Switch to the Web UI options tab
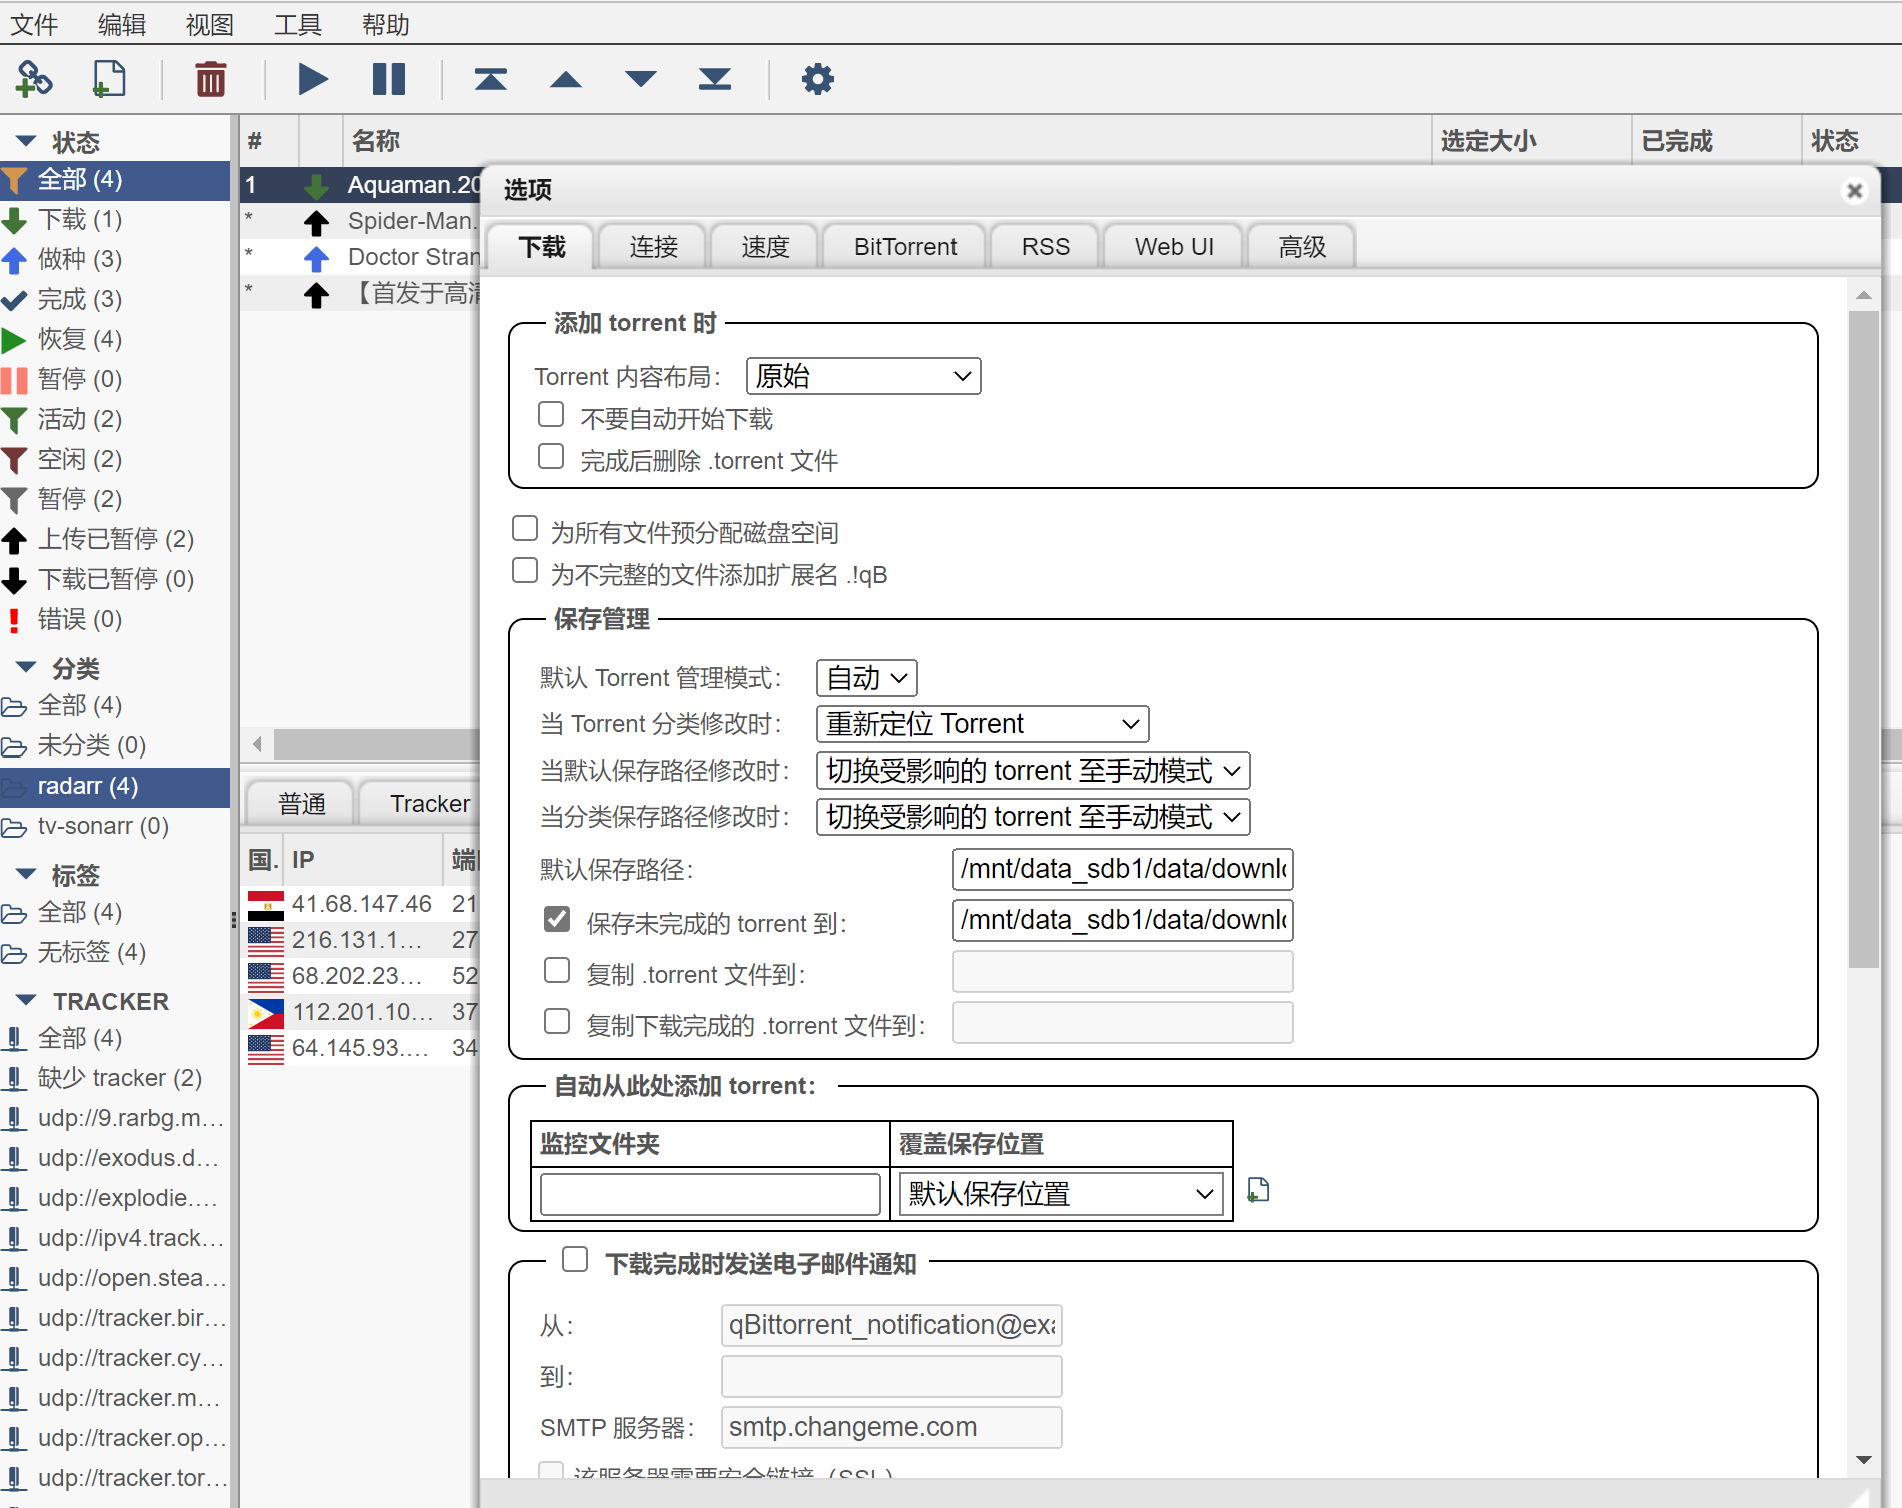 click(1174, 247)
